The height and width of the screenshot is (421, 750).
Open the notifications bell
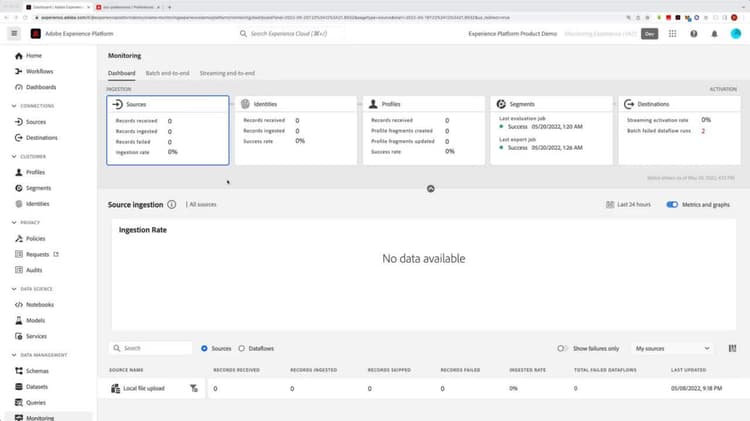pos(715,33)
